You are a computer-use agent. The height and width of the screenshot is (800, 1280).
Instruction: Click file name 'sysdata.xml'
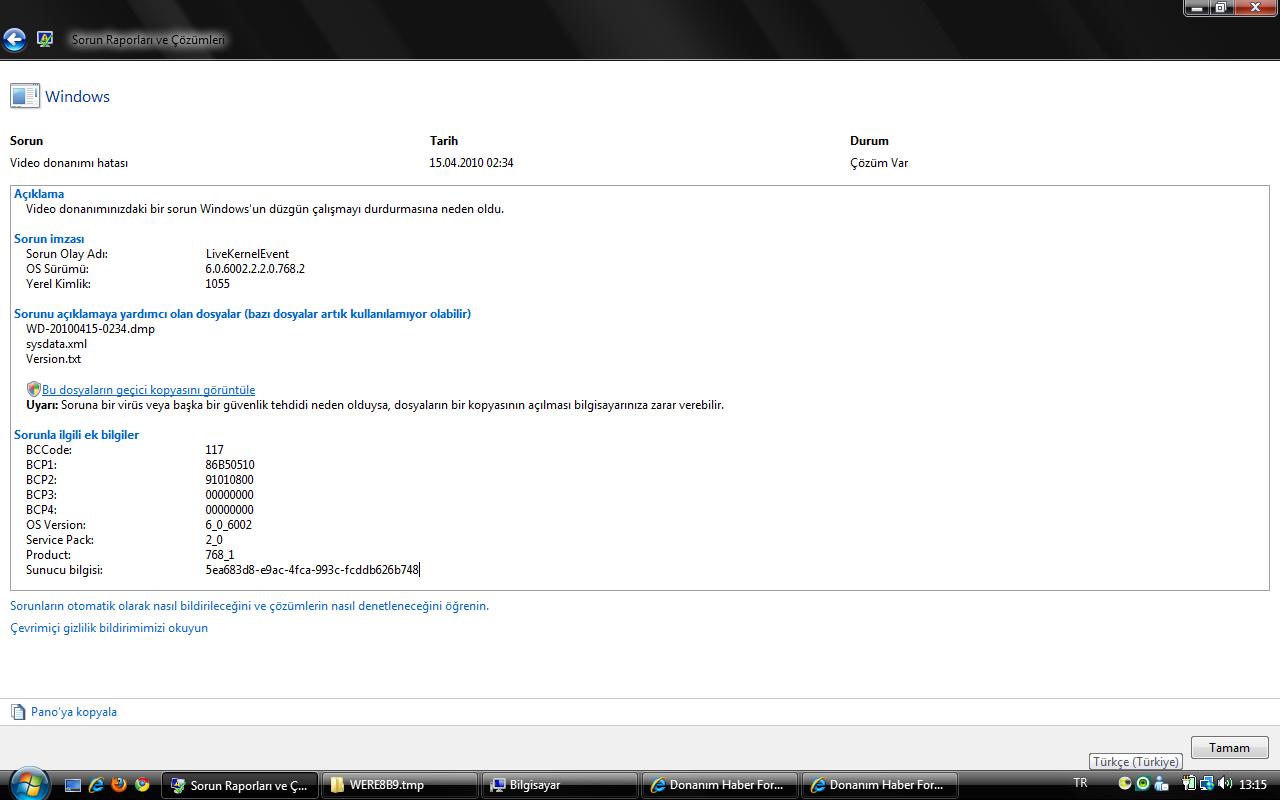click(56, 344)
